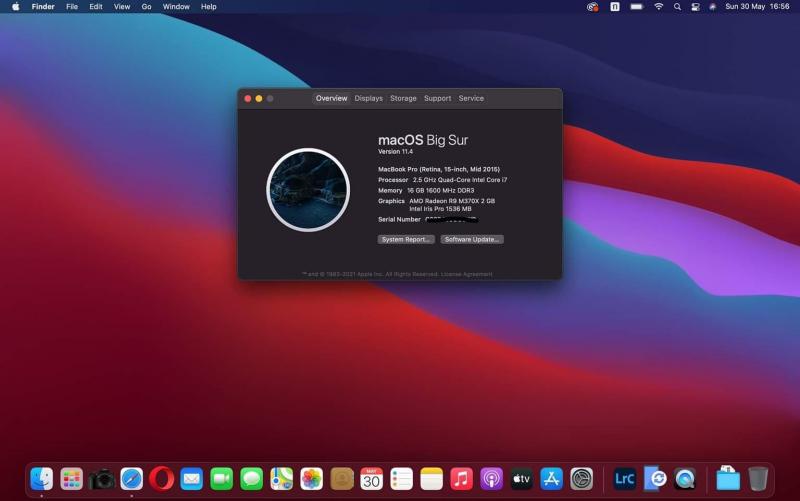Launch the Music app

point(462,479)
